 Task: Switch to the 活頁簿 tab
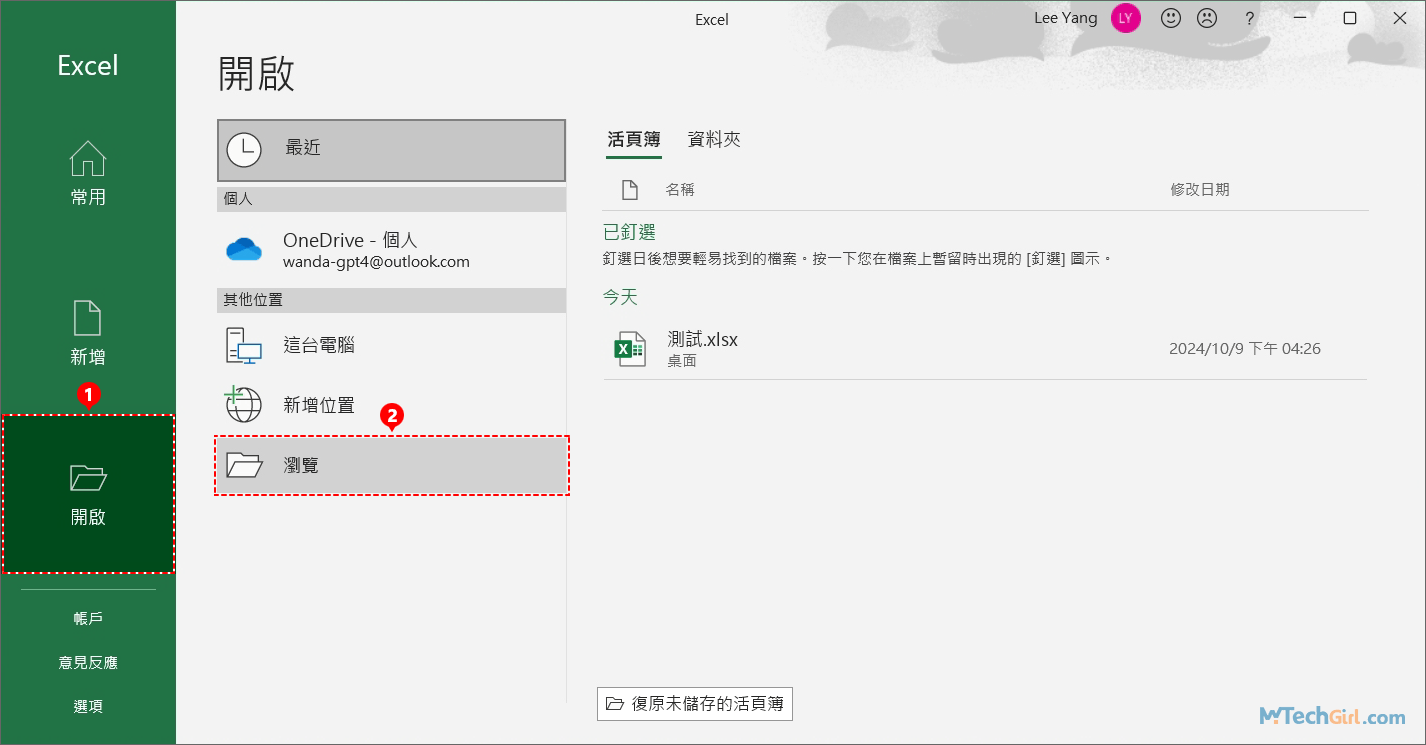point(634,140)
